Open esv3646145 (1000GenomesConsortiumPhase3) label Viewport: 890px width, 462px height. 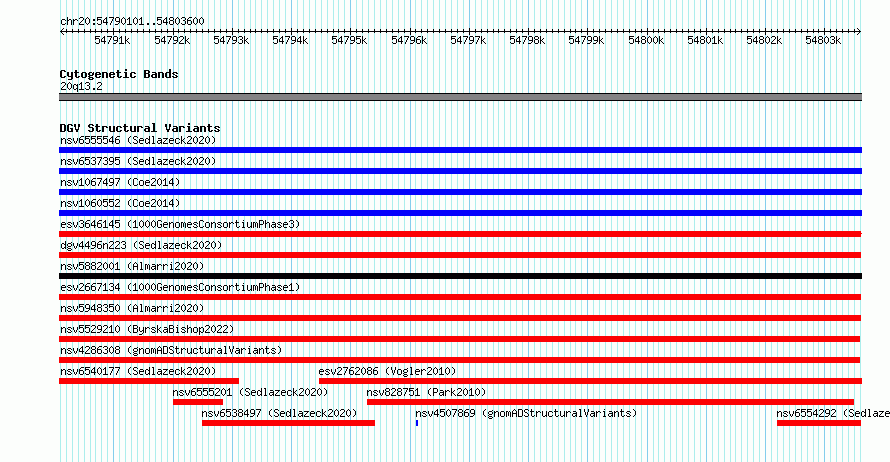(x=180, y=224)
